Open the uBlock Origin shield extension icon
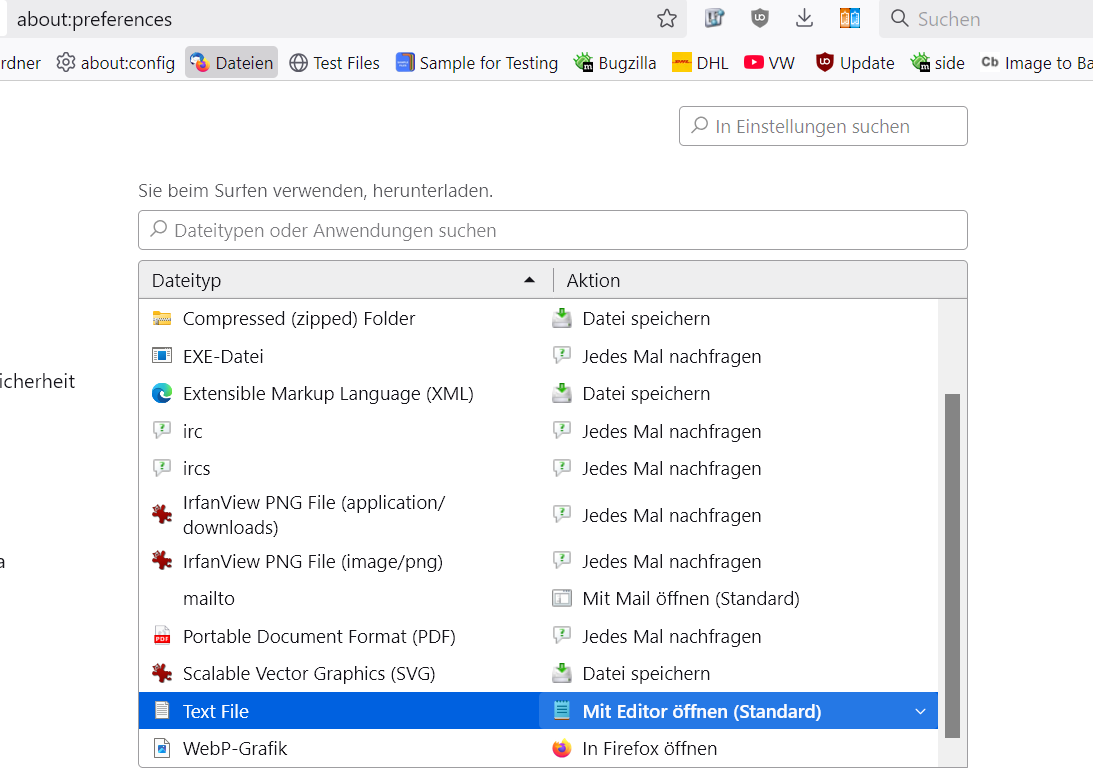Image resolution: width=1093 pixels, height=776 pixels. point(761,18)
